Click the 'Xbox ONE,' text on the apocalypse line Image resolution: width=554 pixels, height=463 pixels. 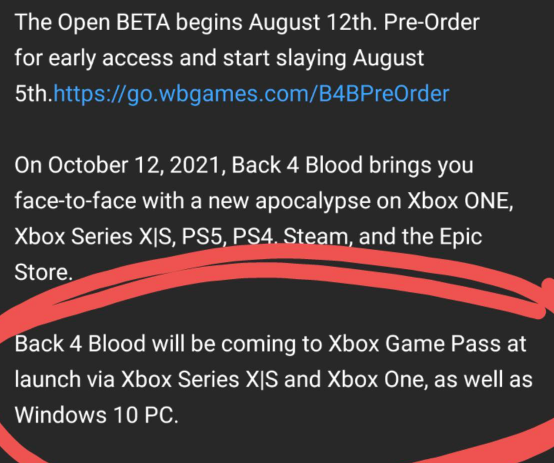click(x=460, y=201)
